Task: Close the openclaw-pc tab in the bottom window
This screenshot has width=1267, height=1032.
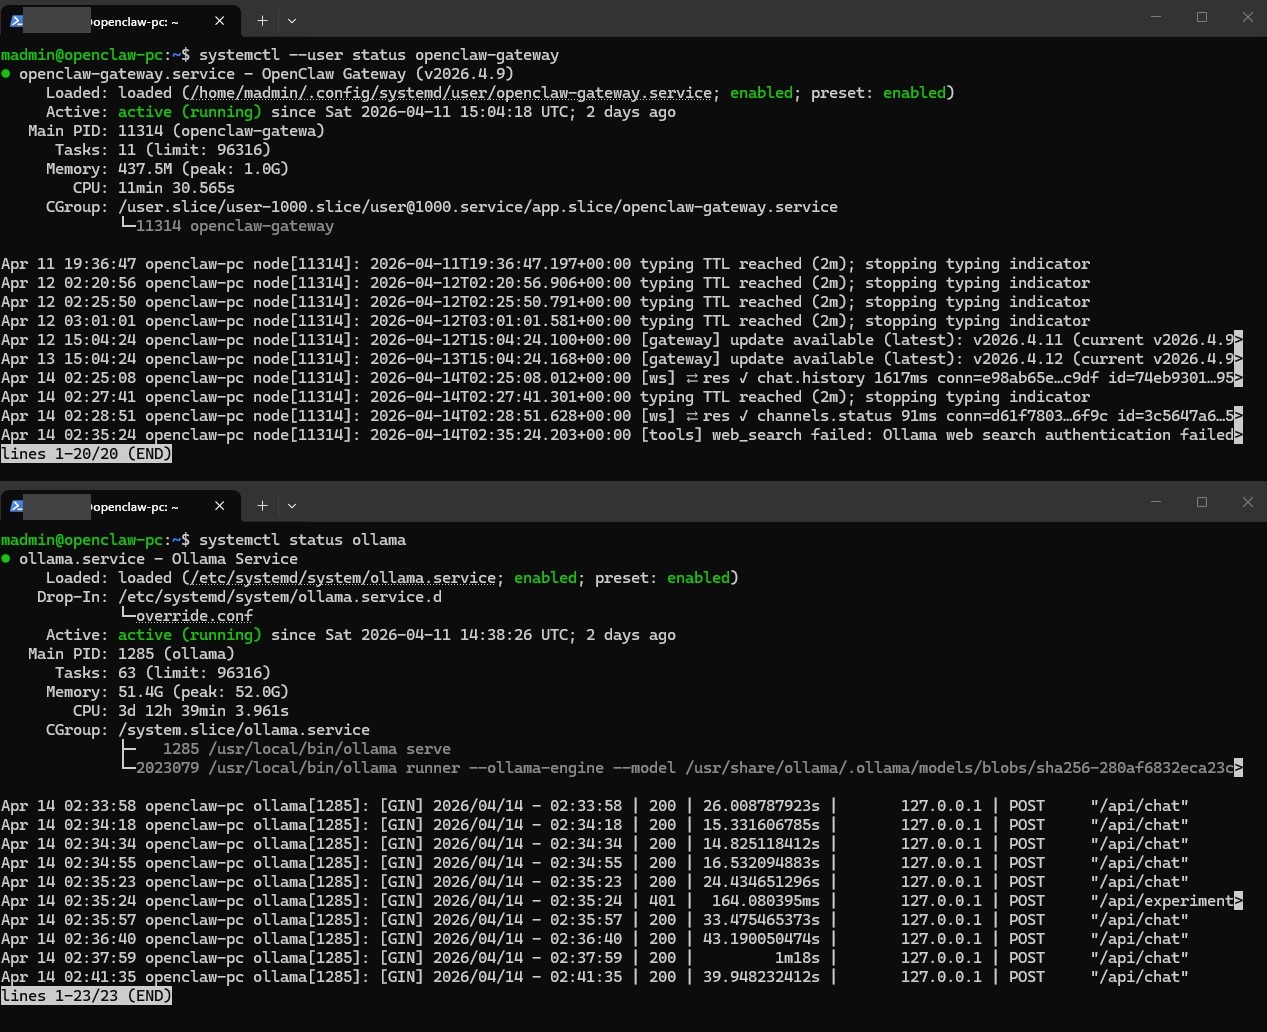Action: point(218,506)
